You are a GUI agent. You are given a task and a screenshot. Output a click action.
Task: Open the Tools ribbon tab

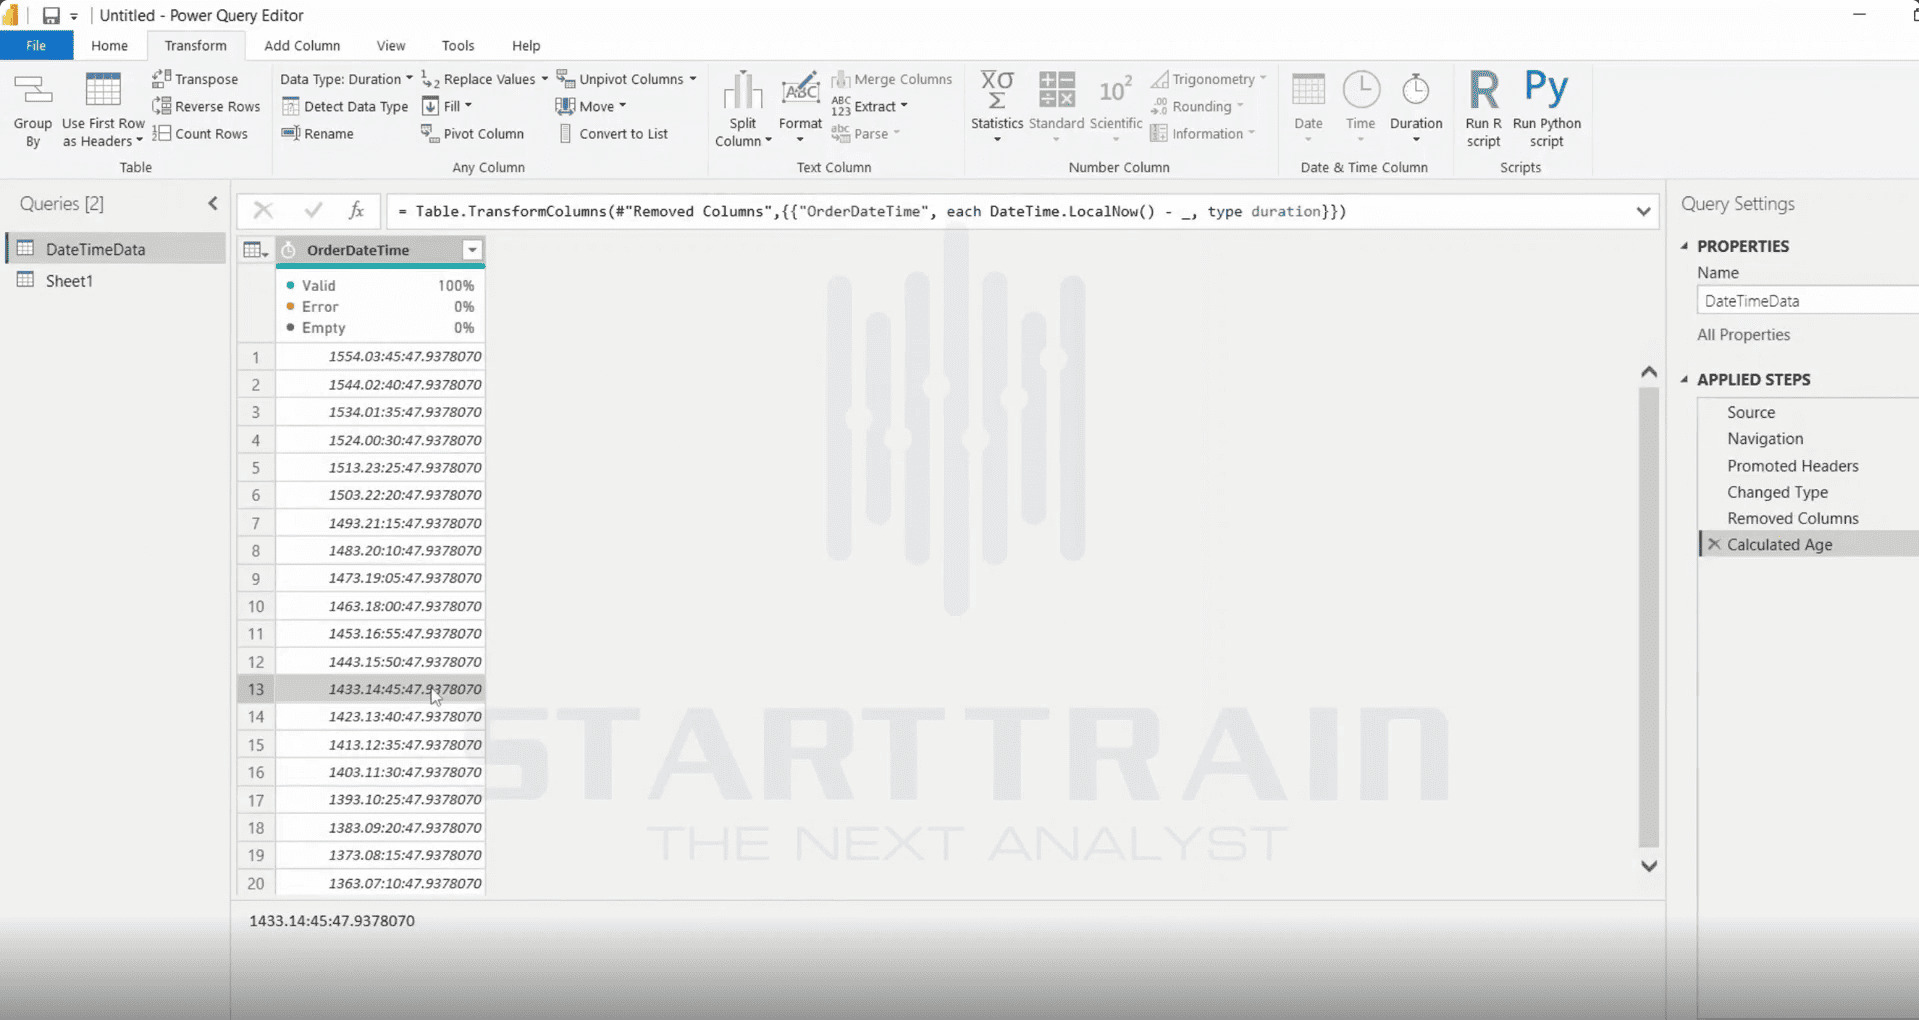pos(458,46)
